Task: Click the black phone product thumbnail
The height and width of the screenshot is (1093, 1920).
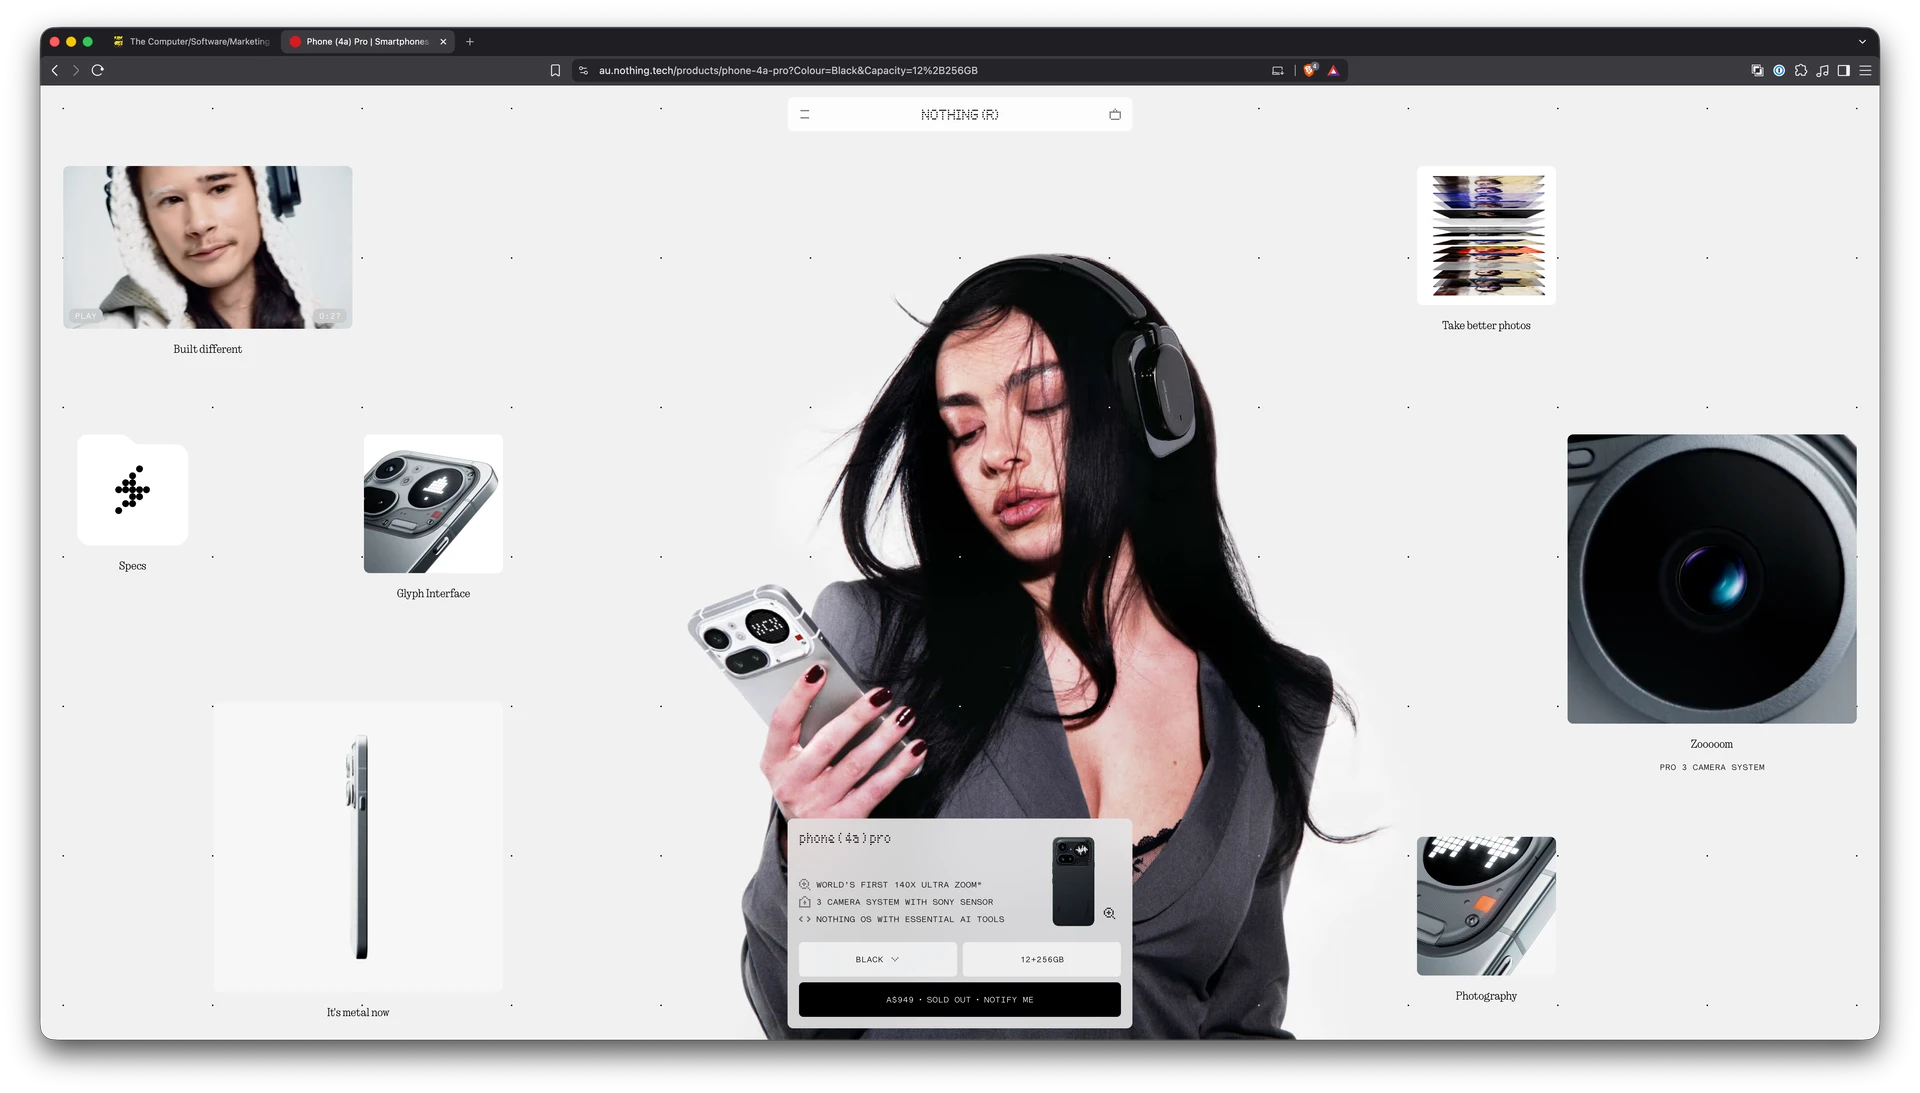Action: (1073, 882)
